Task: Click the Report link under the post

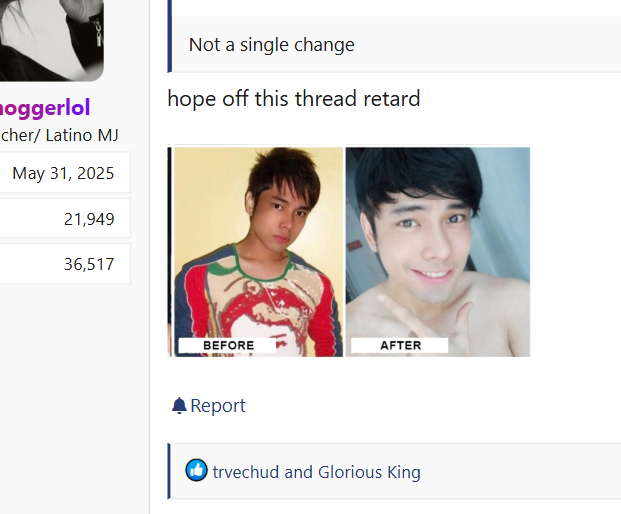Action: (x=218, y=405)
